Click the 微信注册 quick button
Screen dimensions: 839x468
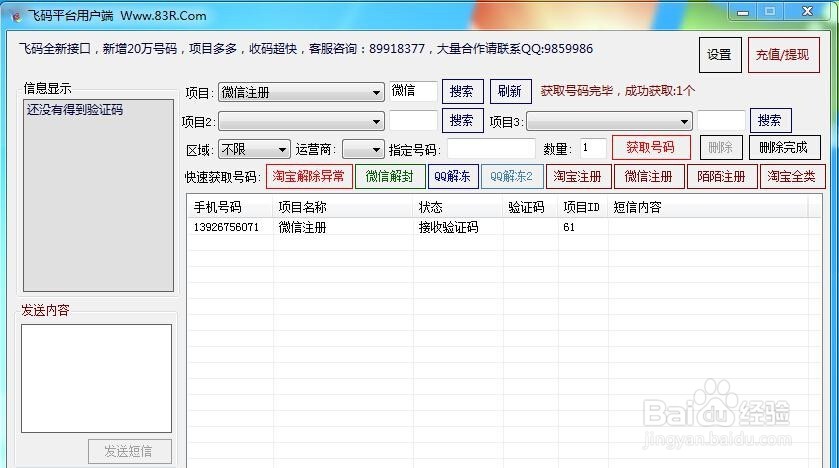point(649,177)
